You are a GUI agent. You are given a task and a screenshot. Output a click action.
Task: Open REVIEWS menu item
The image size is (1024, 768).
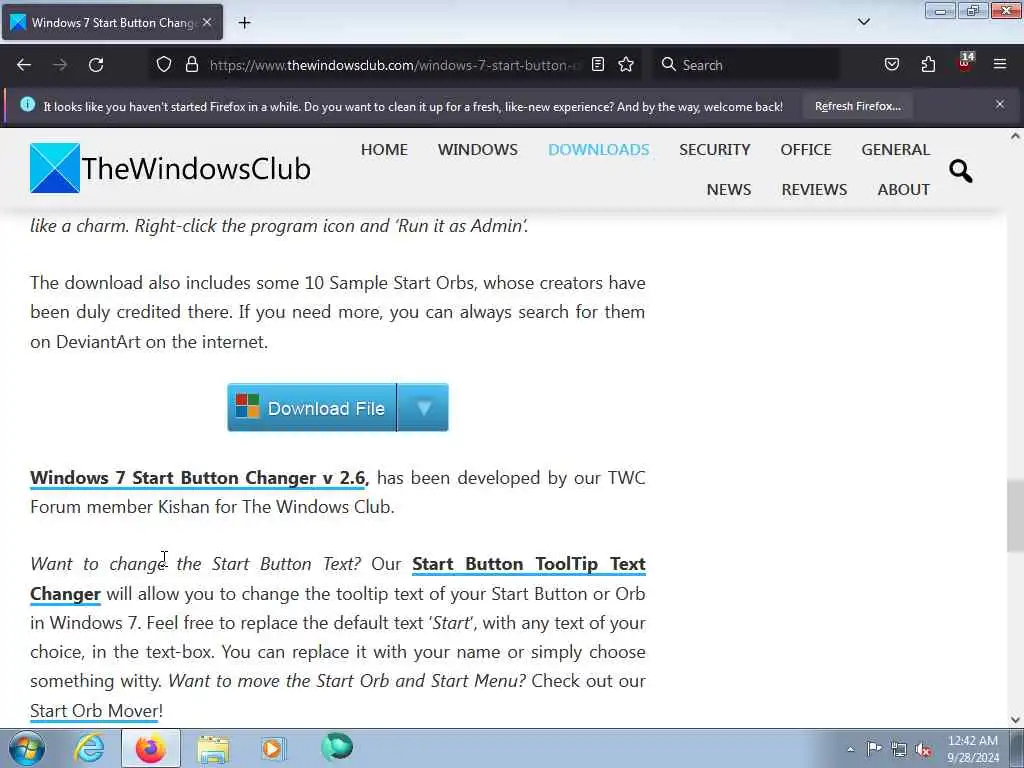pos(814,189)
